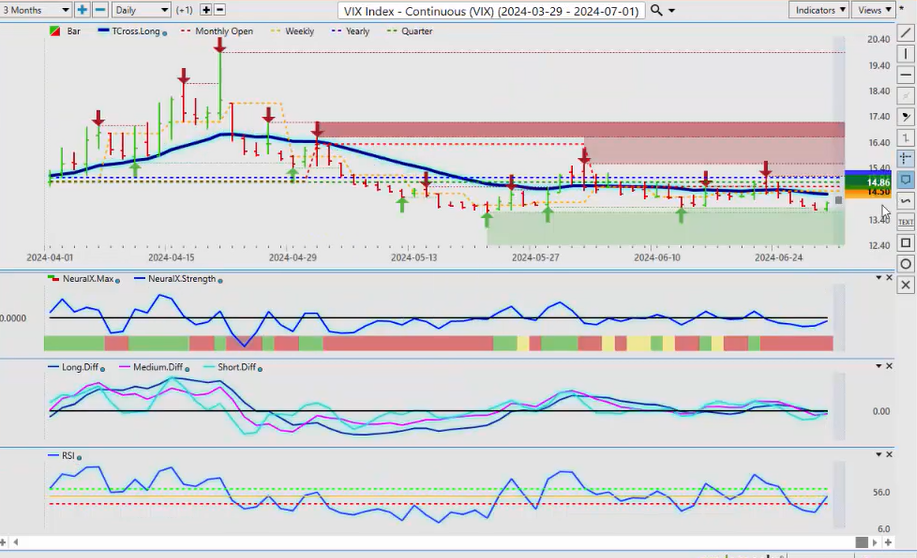Click the scrollbar left arrow
This screenshot has width=917, height=558.
click(x=15, y=542)
